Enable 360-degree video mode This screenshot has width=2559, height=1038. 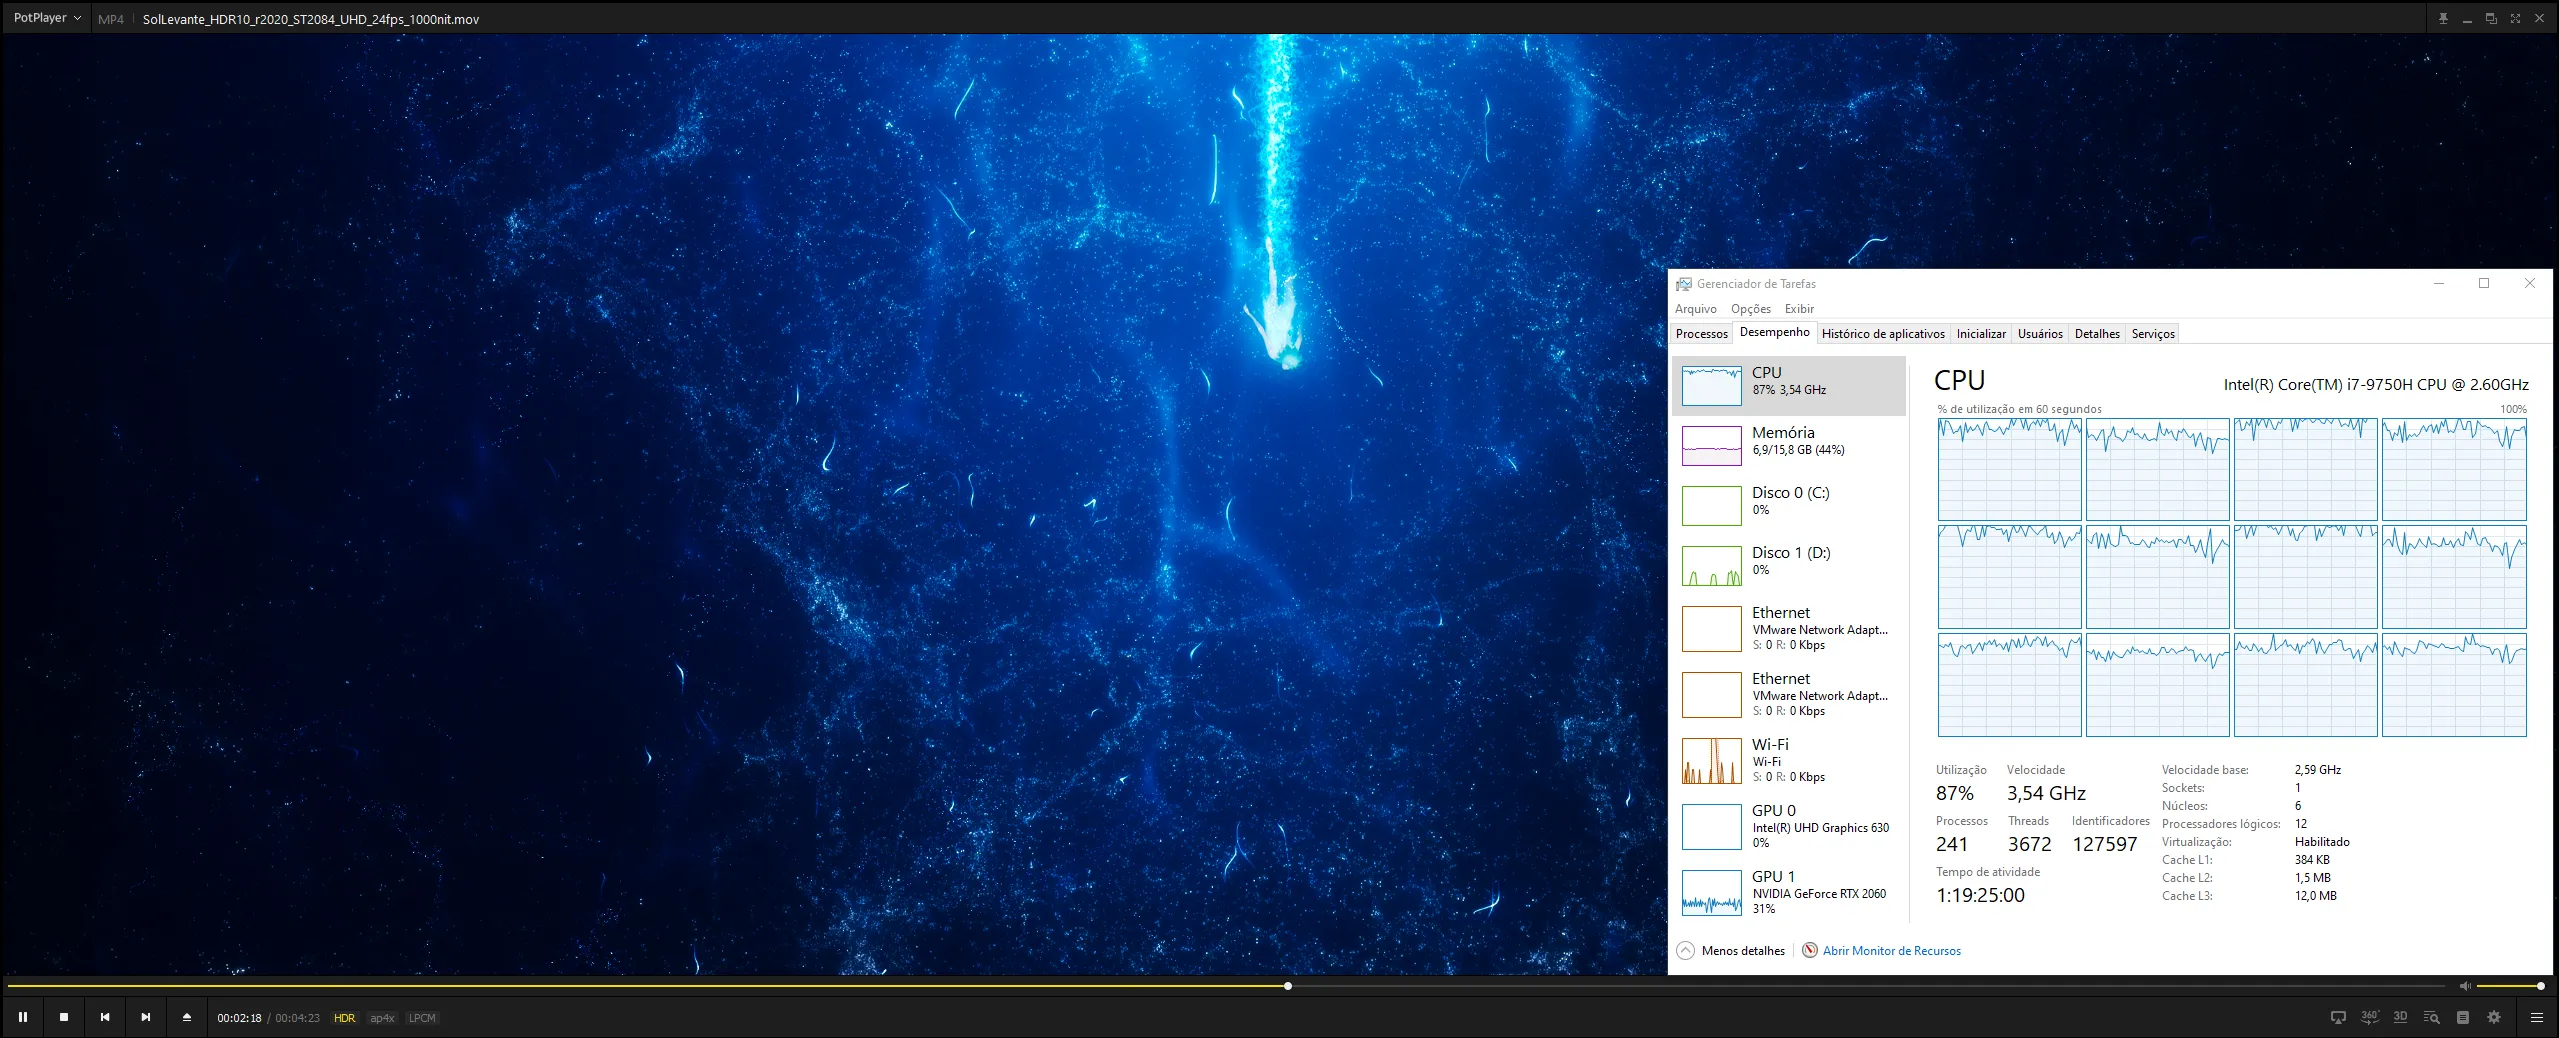(x=2369, y=1017)
